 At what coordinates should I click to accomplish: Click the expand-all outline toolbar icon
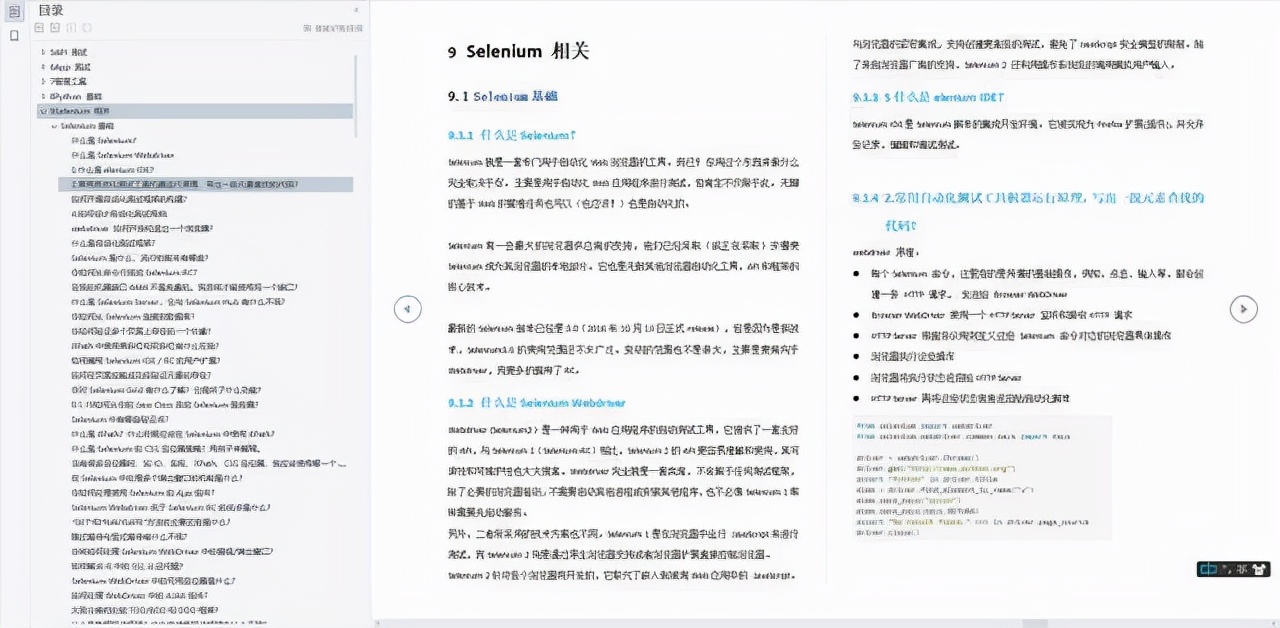coord(40,28)
